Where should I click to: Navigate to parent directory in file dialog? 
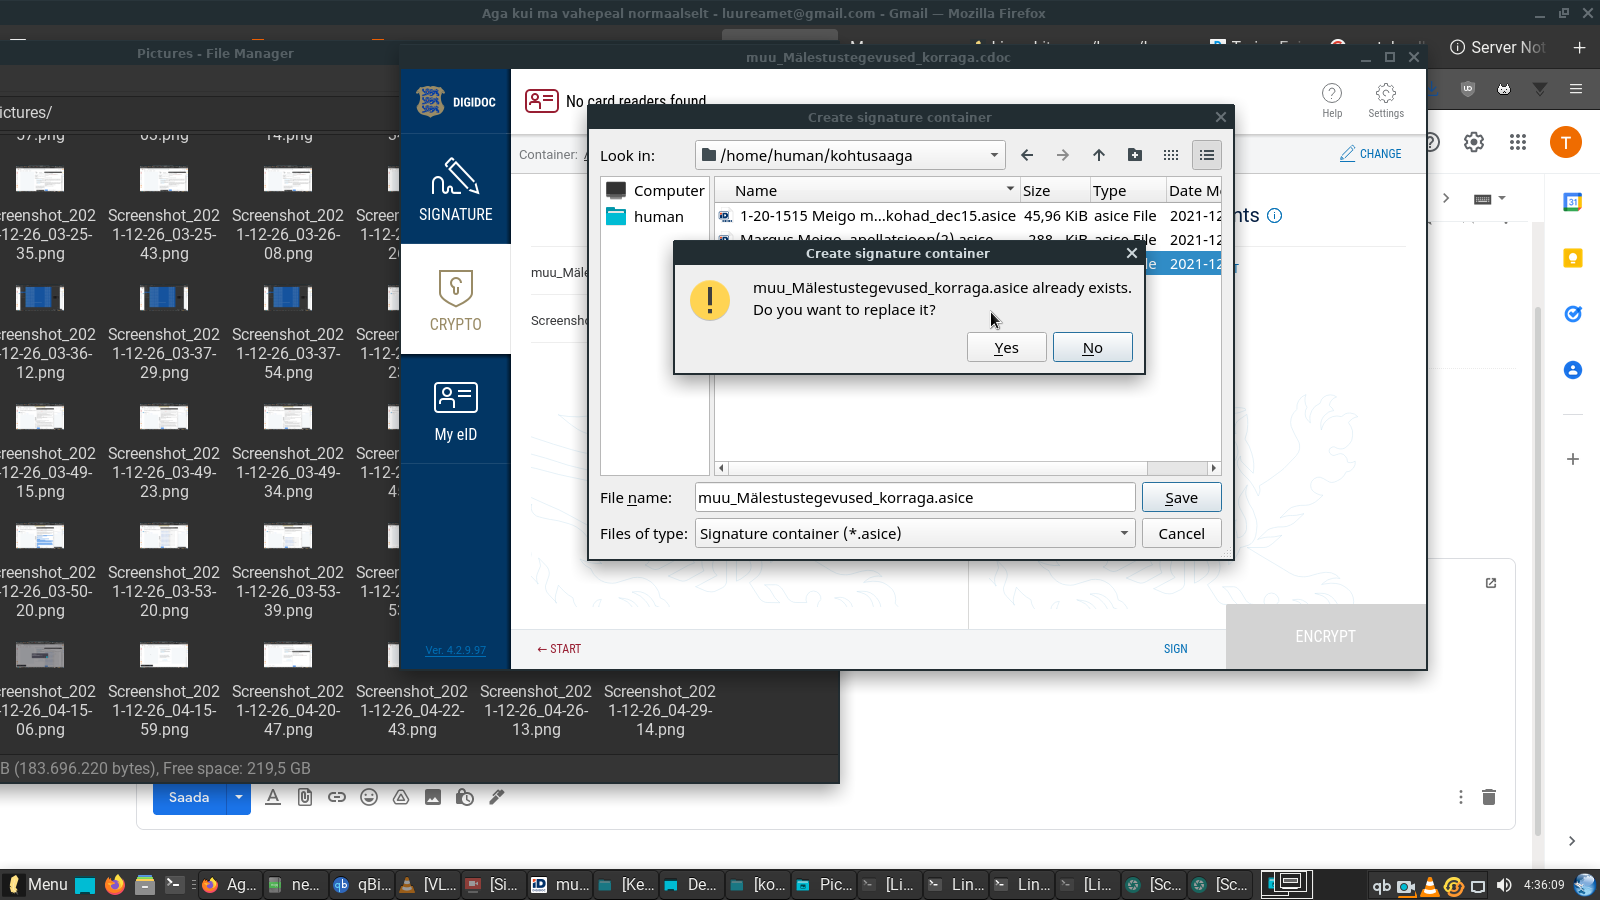tap(1099, 155)
